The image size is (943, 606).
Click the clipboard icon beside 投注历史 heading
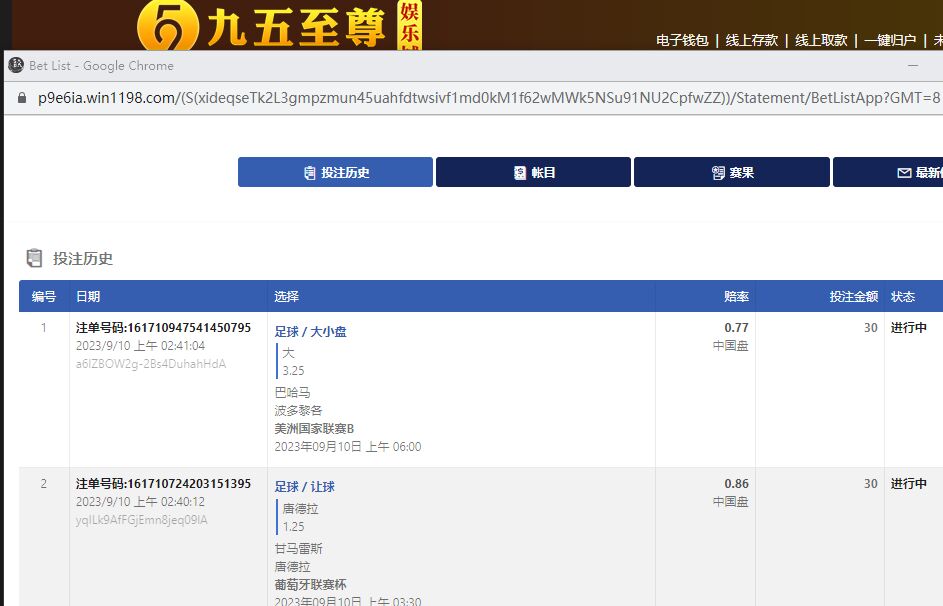(35, 258)
